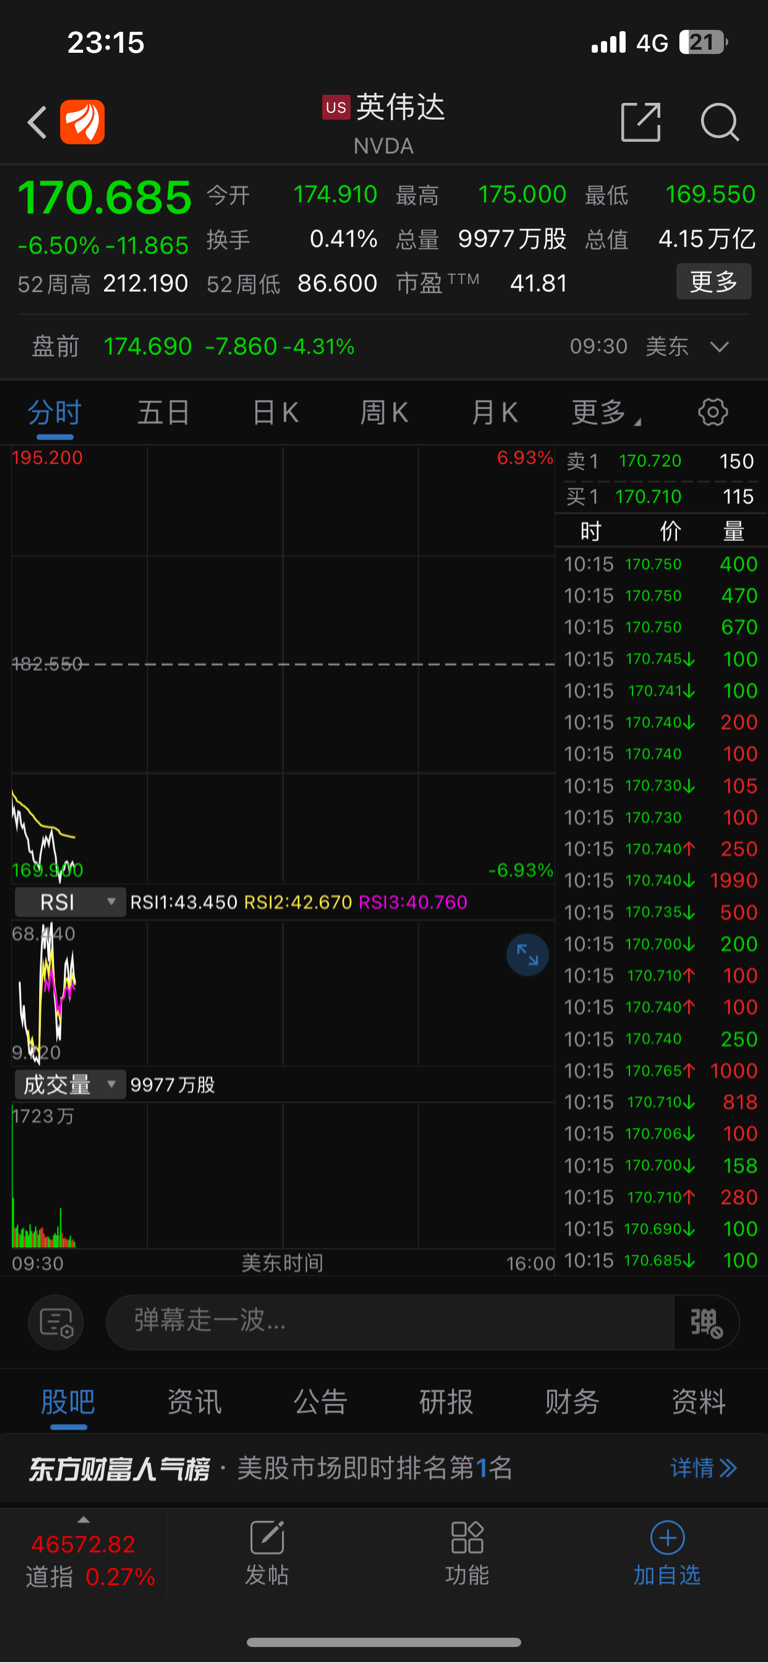Tap the 发帖 post icon
This screenshot has height=1663, width=768.
coord(267,1553)
